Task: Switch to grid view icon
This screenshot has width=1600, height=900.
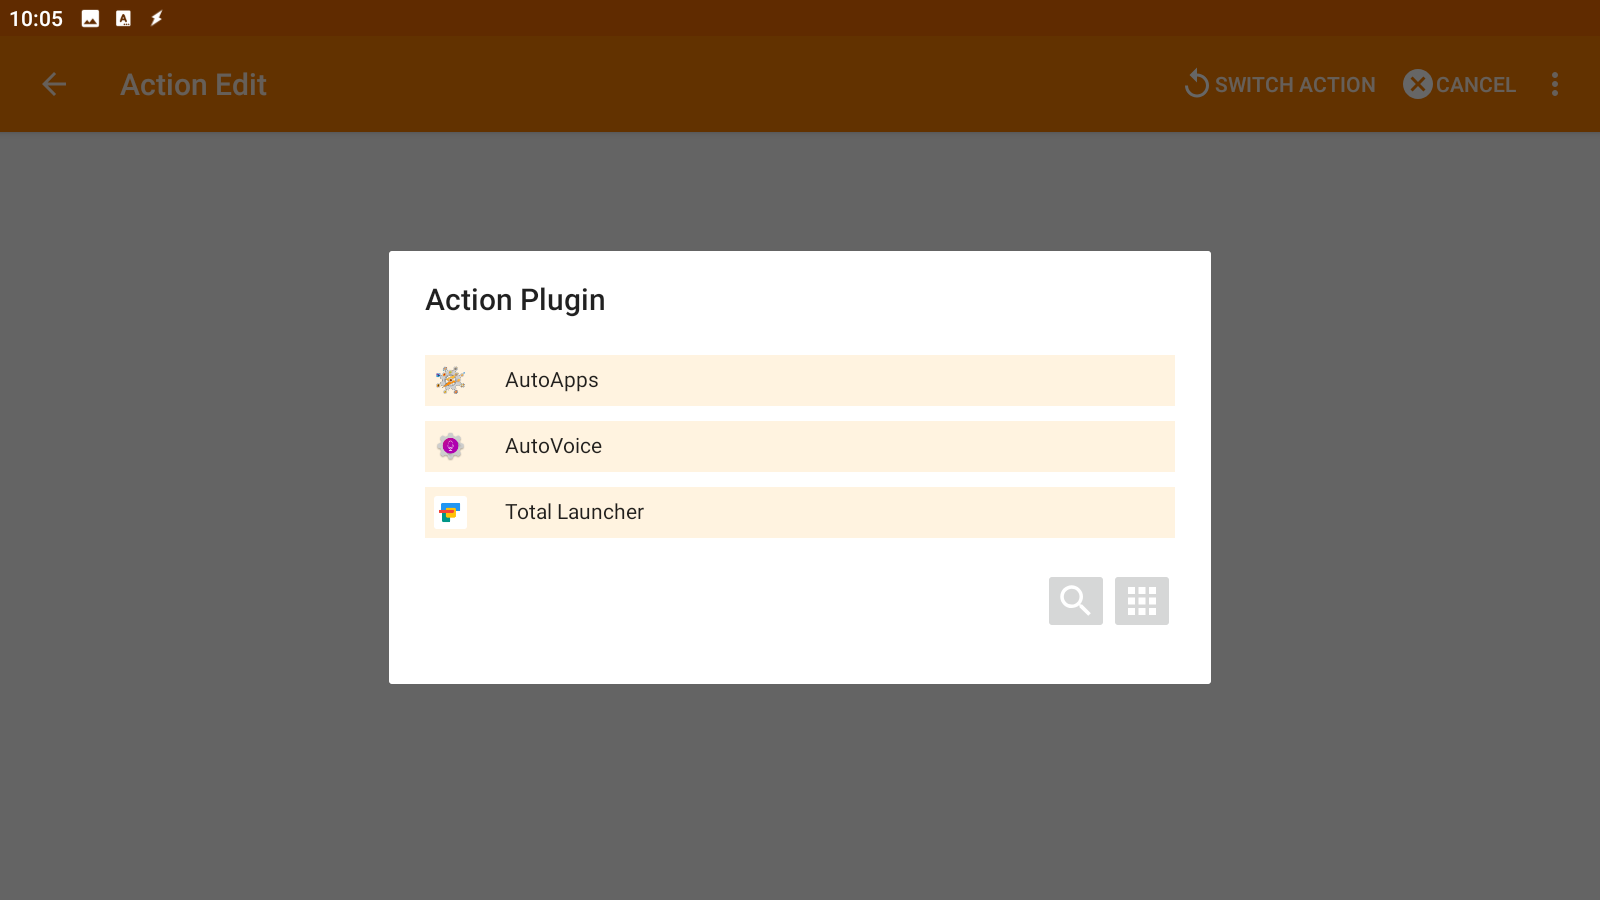Action: point(1142,601)
